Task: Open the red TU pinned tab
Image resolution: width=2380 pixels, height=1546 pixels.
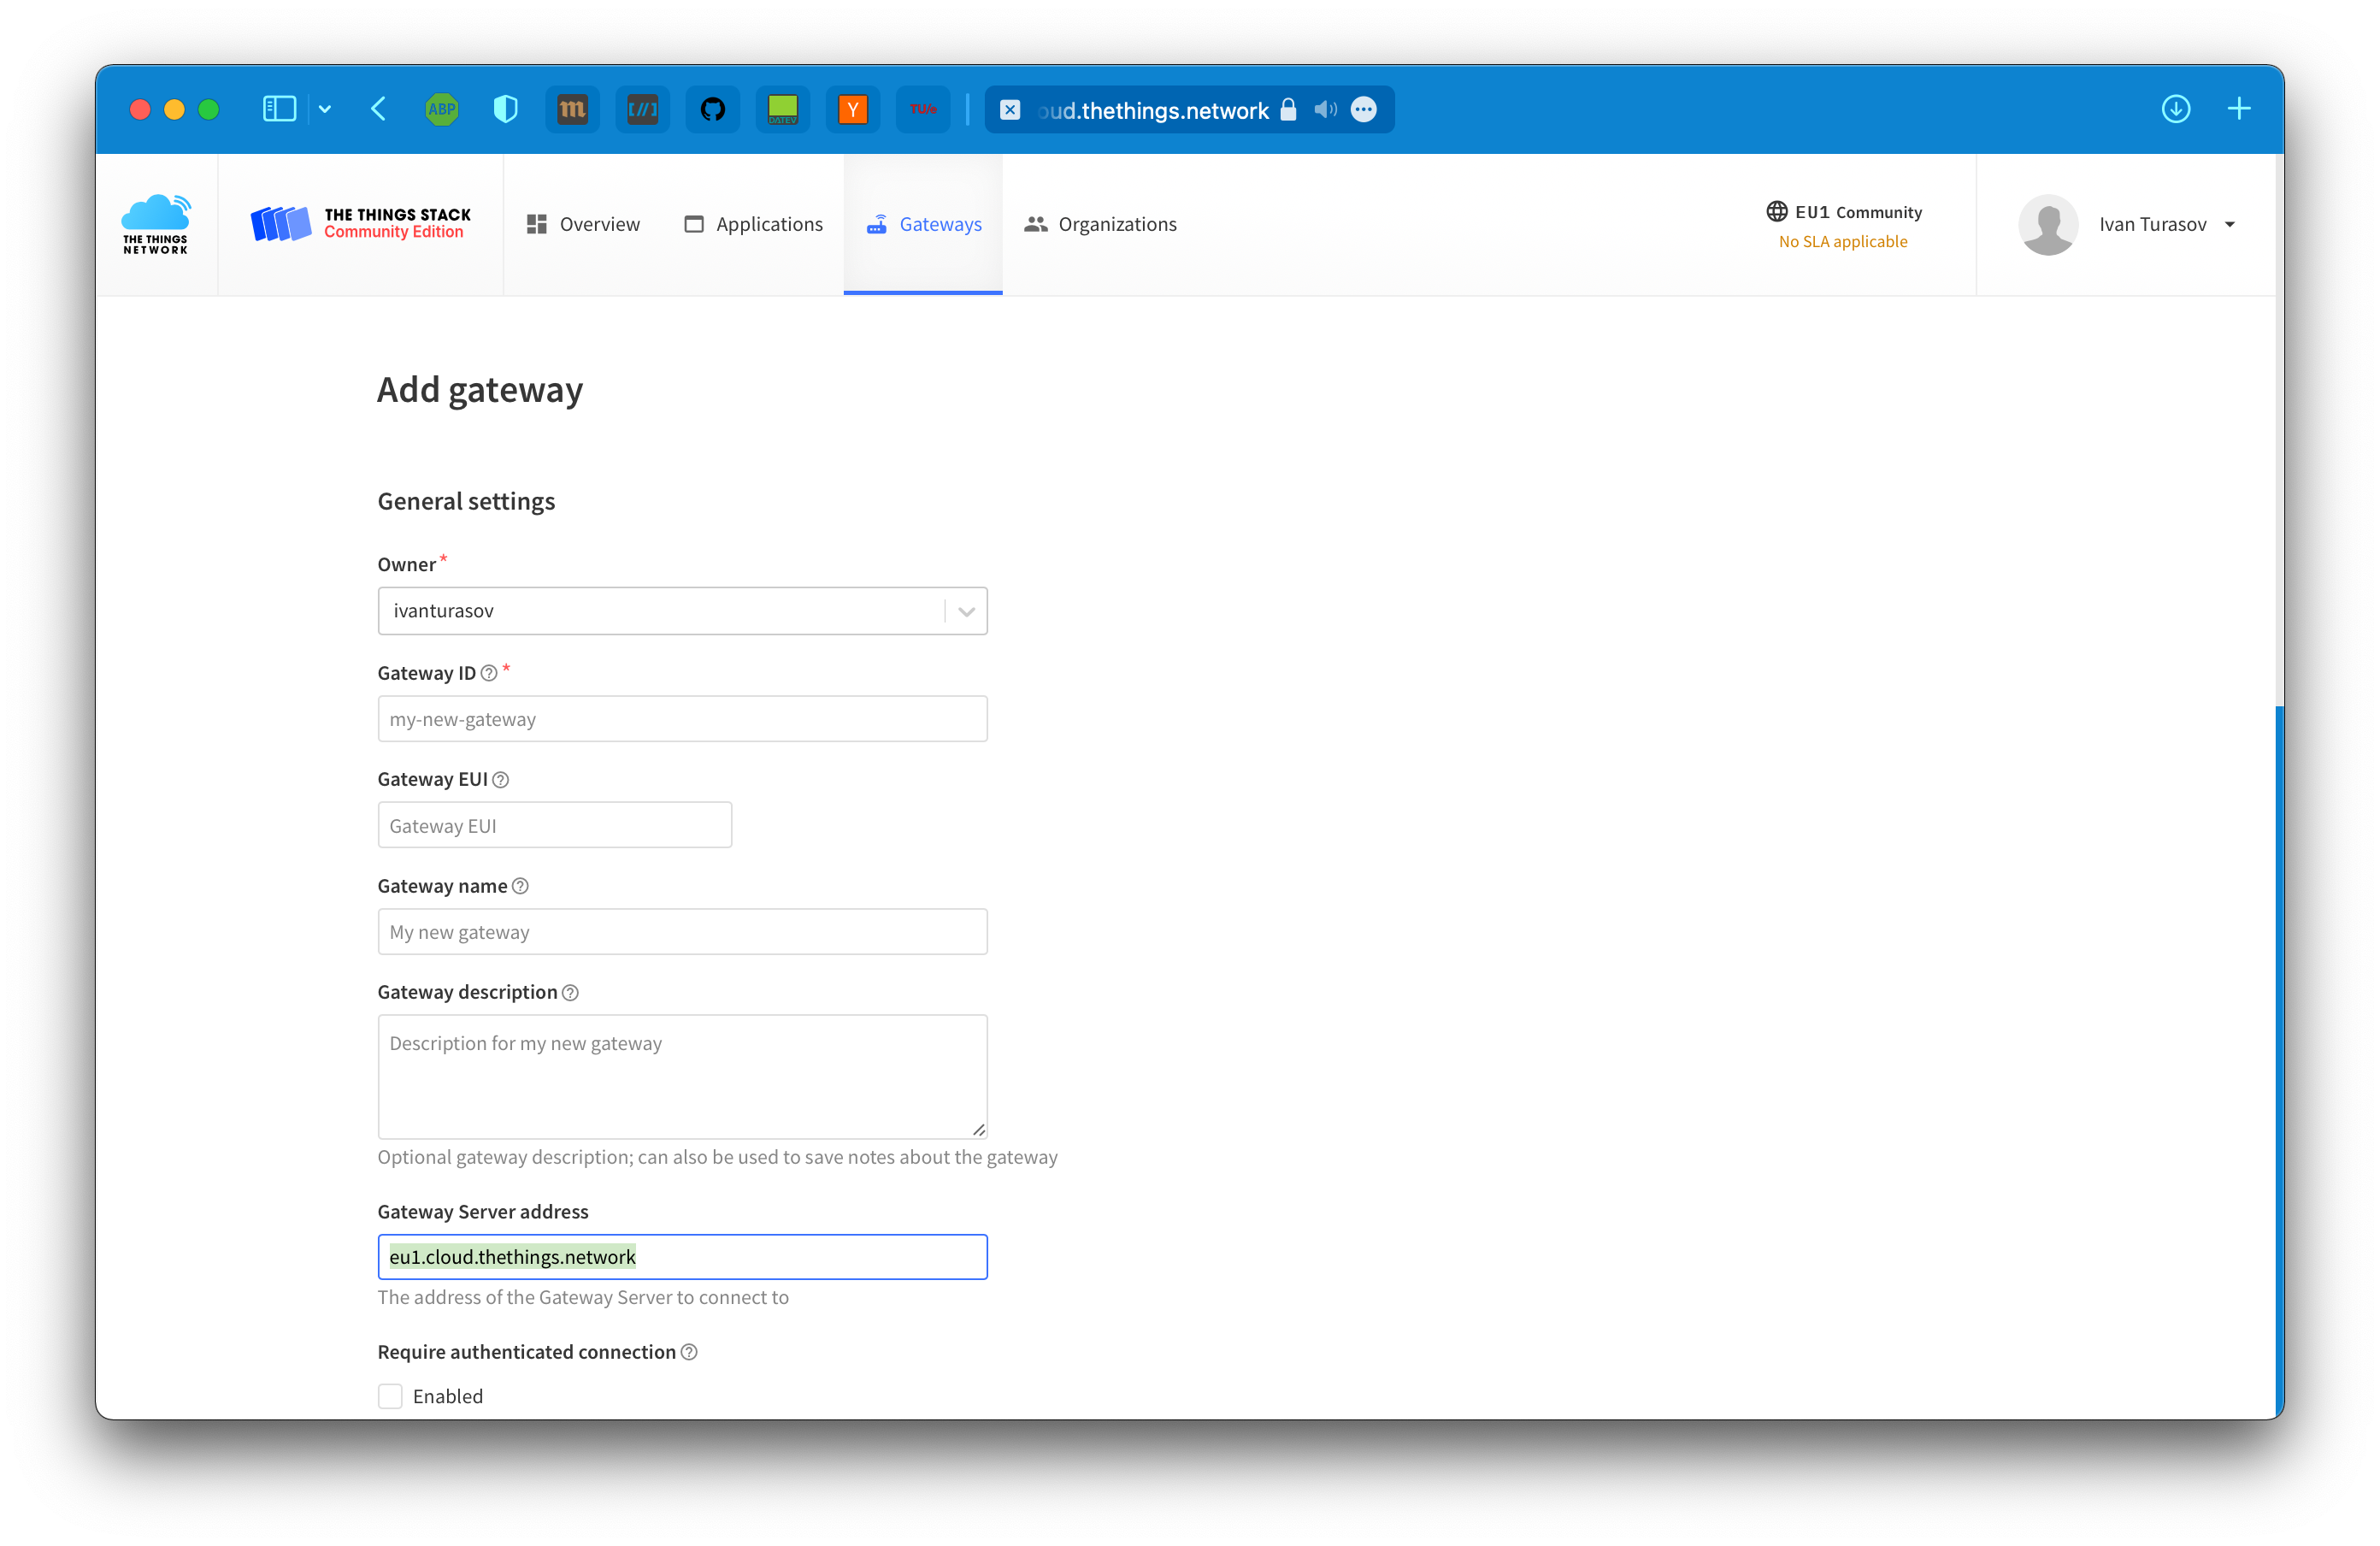Action: coord(923,109)
